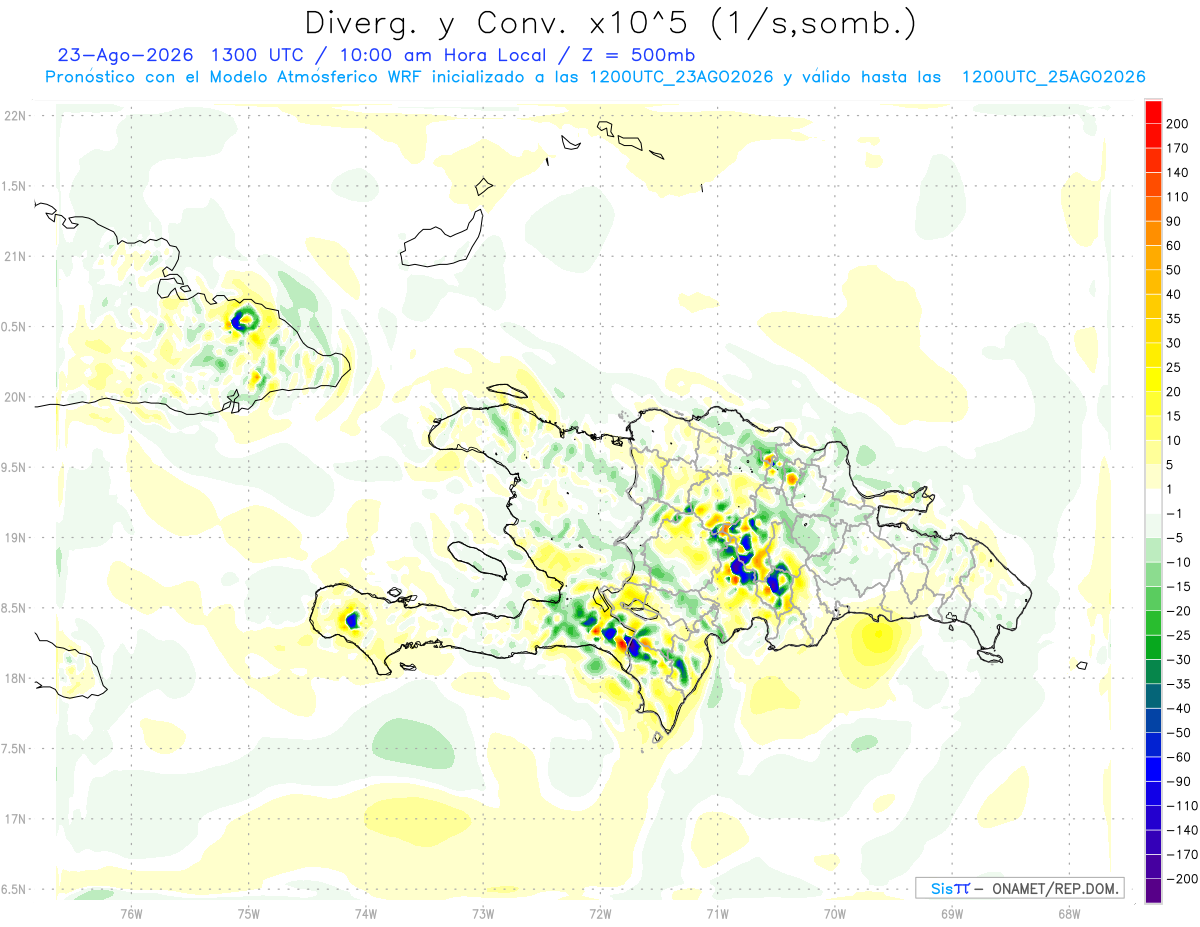This screenshot has height=927, width=1200.
Task: Click the 74W longitude label
Action: point(366,913)
